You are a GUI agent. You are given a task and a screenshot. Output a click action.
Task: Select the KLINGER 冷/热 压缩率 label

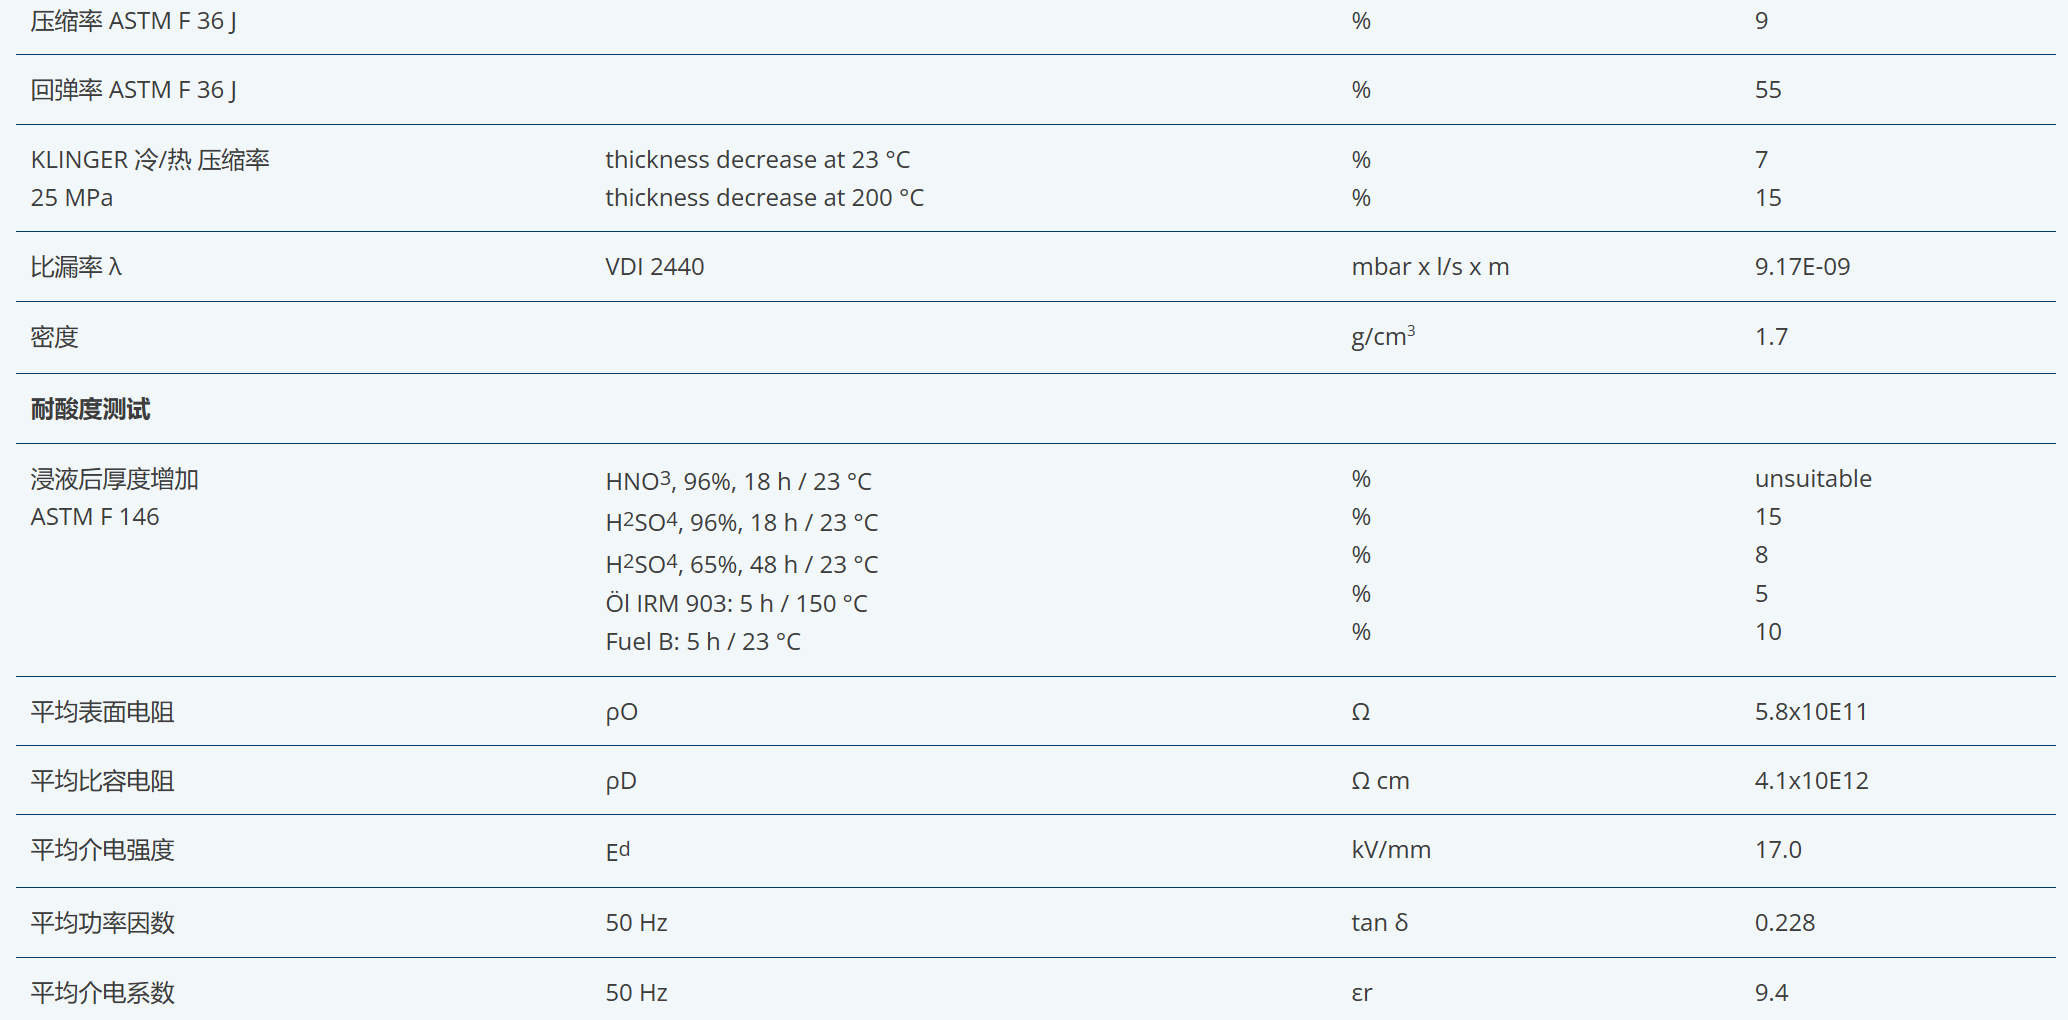pyautogui.click(x=150, y=160)
